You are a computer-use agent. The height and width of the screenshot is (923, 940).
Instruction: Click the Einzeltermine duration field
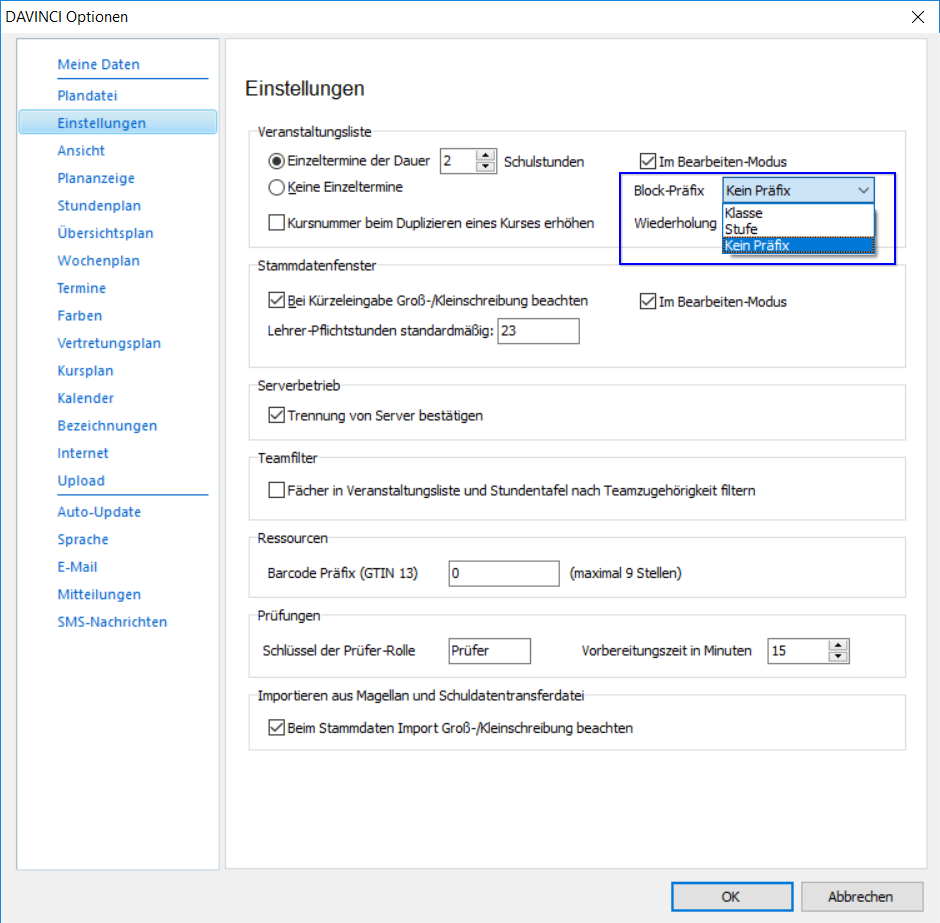[x=459, y=161]
